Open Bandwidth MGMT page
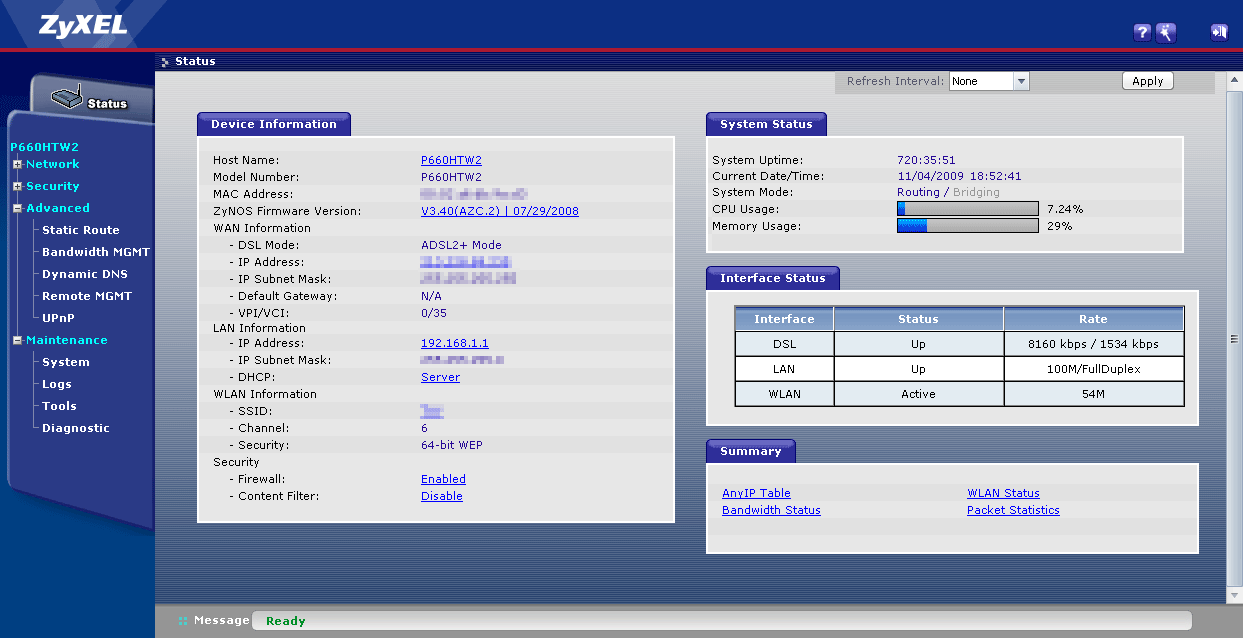1243x638 pixels. [x=96, y=252]
